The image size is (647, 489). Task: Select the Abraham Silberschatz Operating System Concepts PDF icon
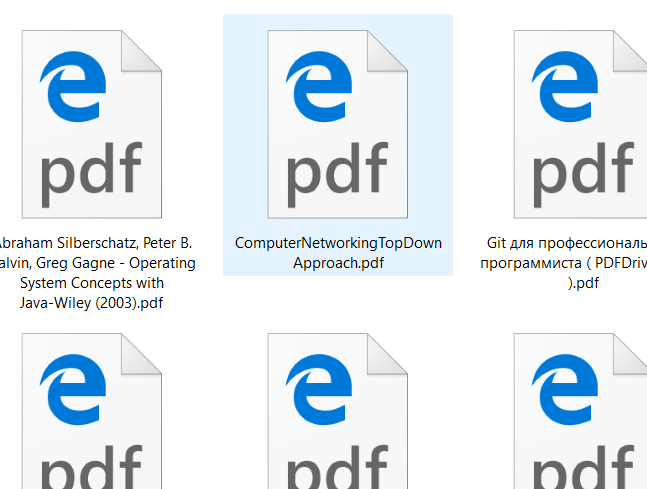pyautogui.click(x=92, y=124)
